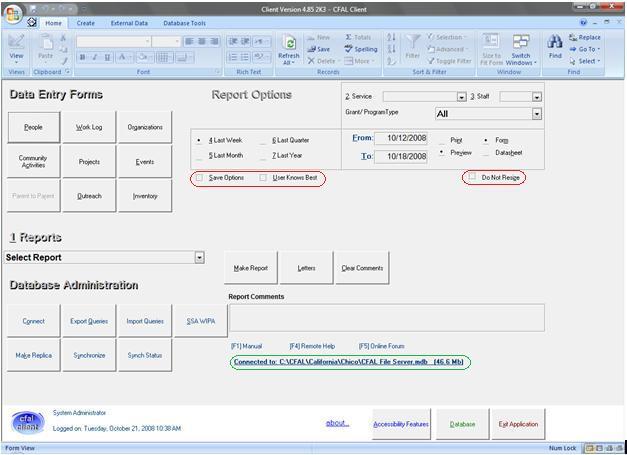Image resolution: width=627 pixels, height=455 pixels.
Task: Open the Select Report dropdown arrow
Action: click(200, 257)
